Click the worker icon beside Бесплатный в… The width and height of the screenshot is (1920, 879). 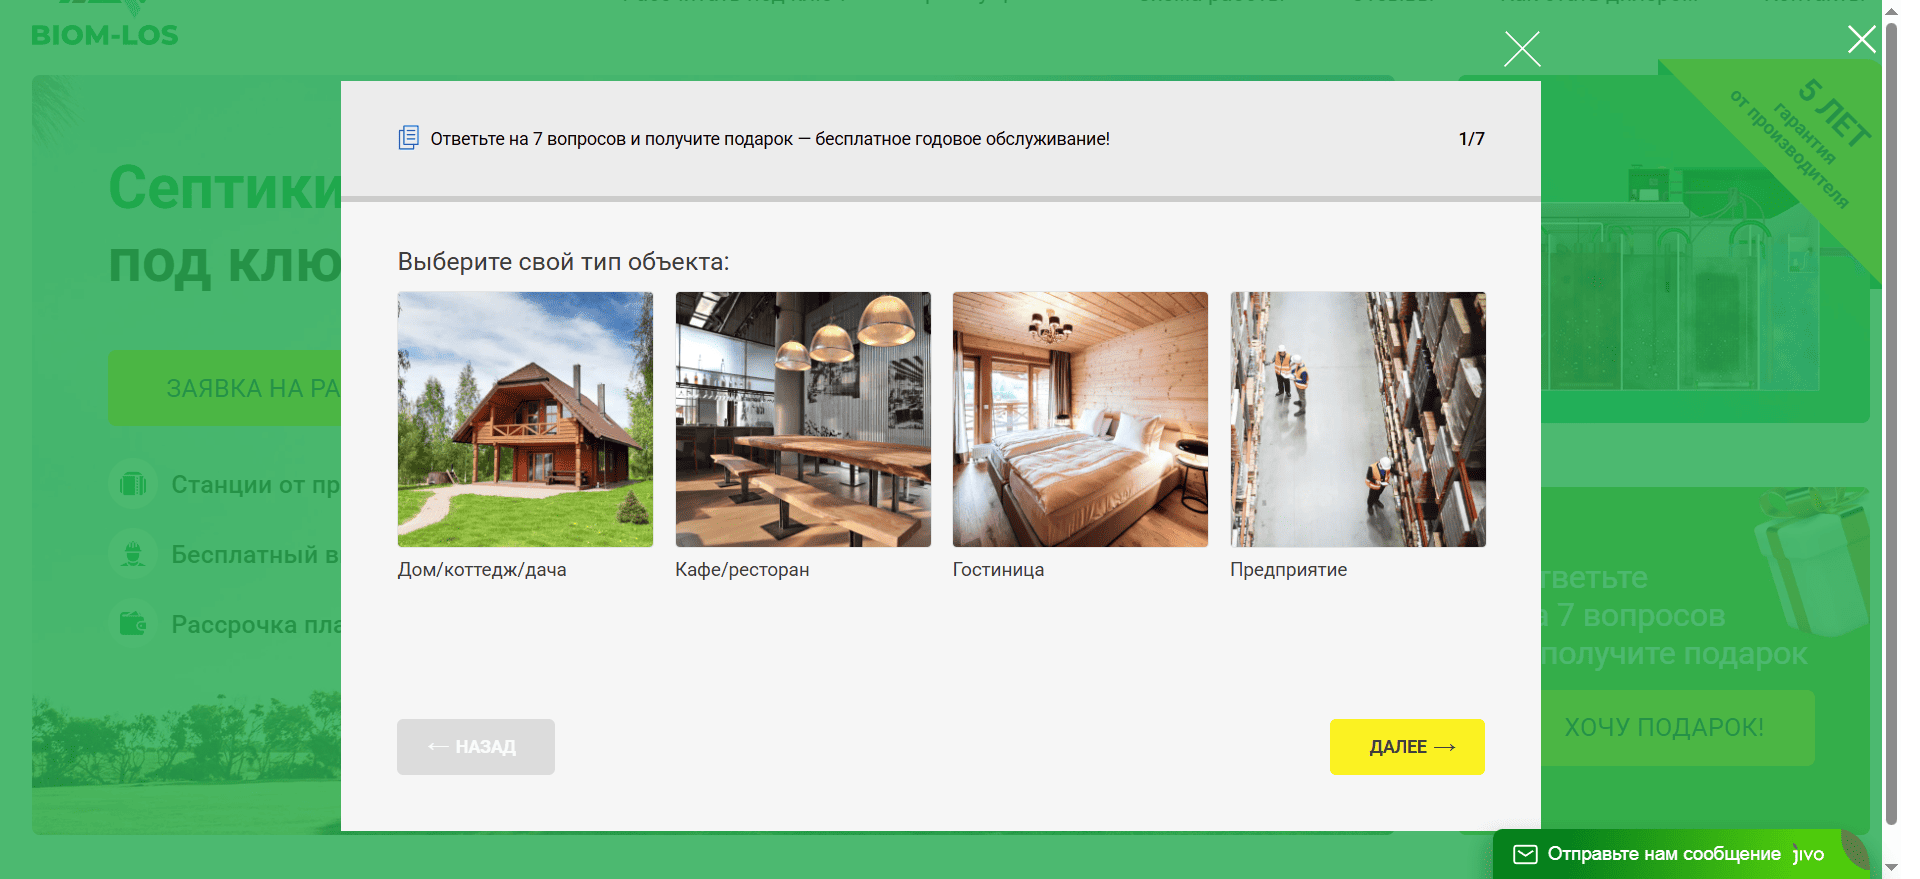133,554
